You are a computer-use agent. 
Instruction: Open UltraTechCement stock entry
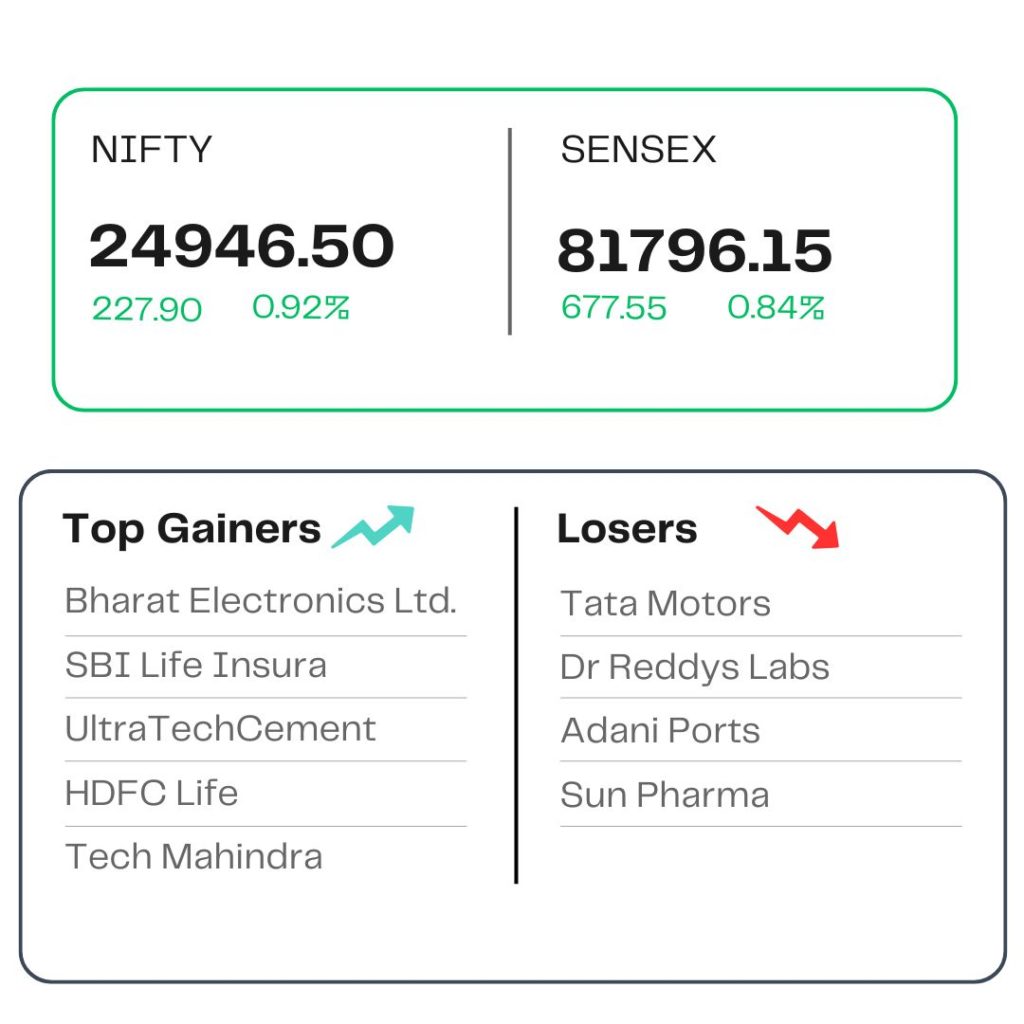point(221,729)
